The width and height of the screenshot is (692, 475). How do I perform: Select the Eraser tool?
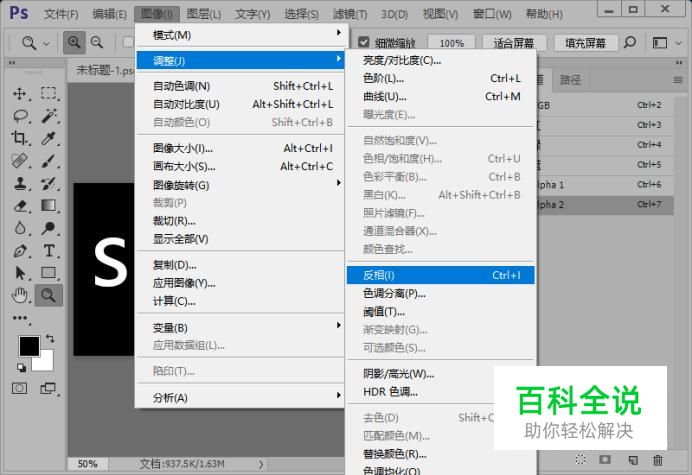click(20, 206)
